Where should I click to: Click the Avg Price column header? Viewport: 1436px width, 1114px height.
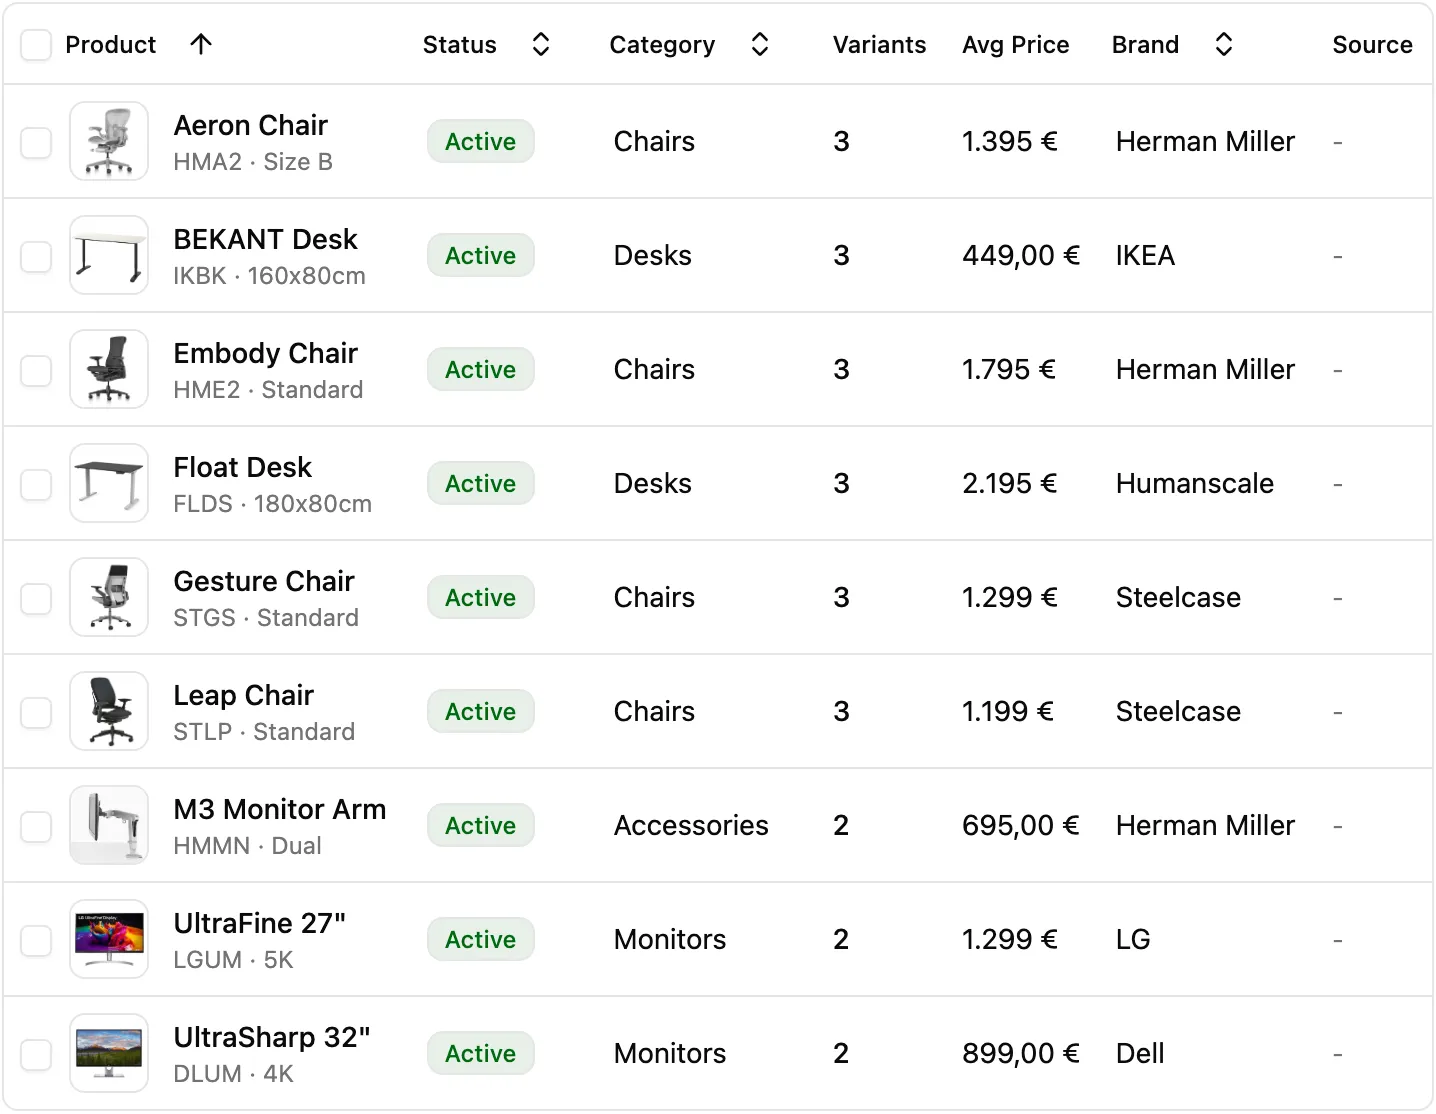1016,44
